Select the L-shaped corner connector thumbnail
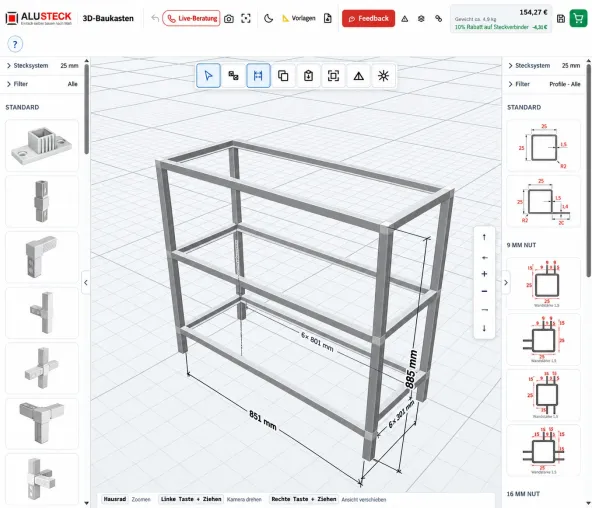This screenshot has width=592, height=508. pos(42,257)
